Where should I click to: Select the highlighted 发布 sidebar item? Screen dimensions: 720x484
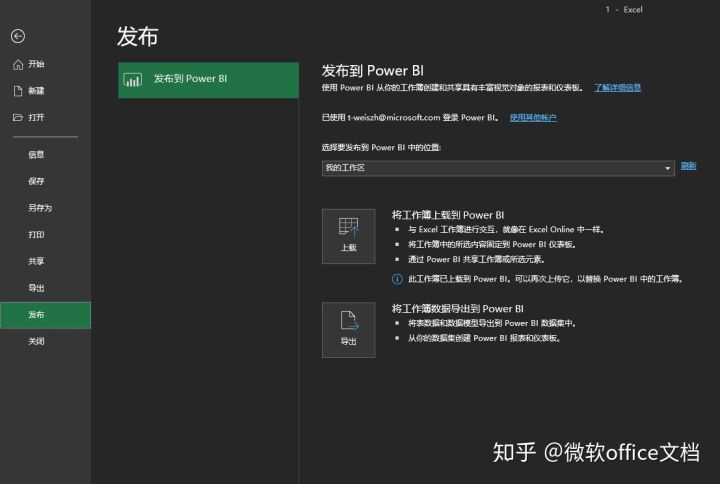click(45, 315)
